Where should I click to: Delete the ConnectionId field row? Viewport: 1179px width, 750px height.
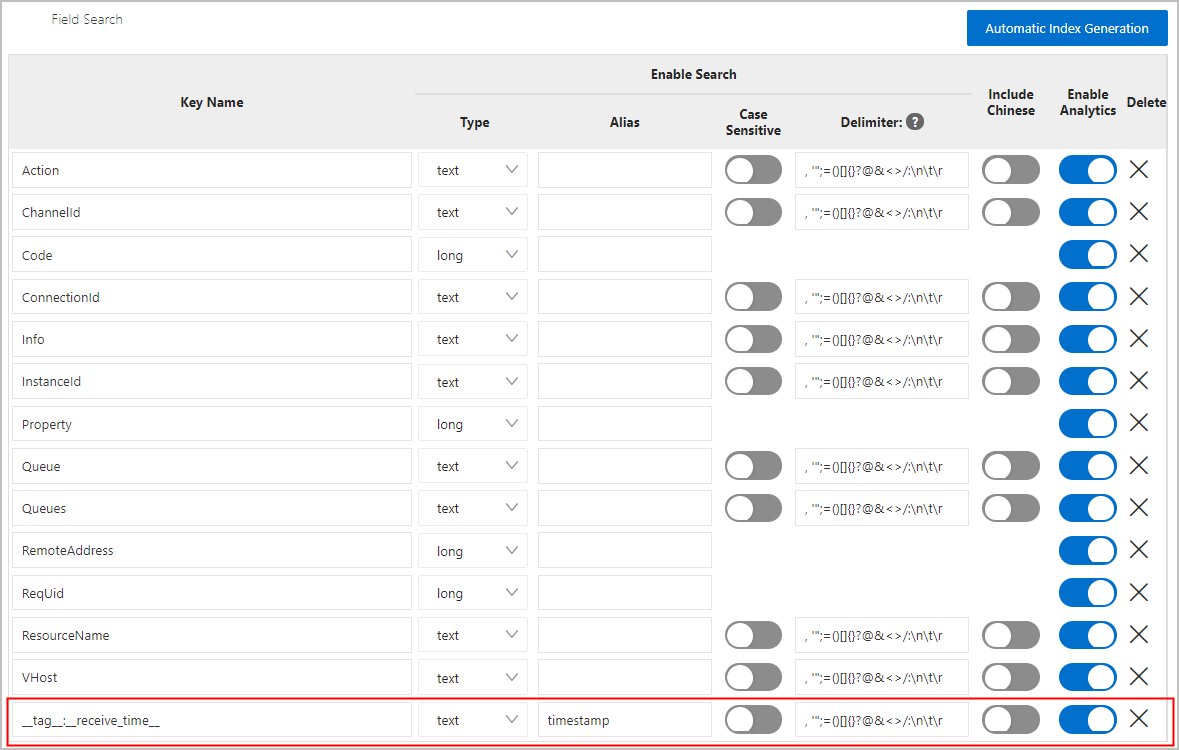coord(1138,297)
